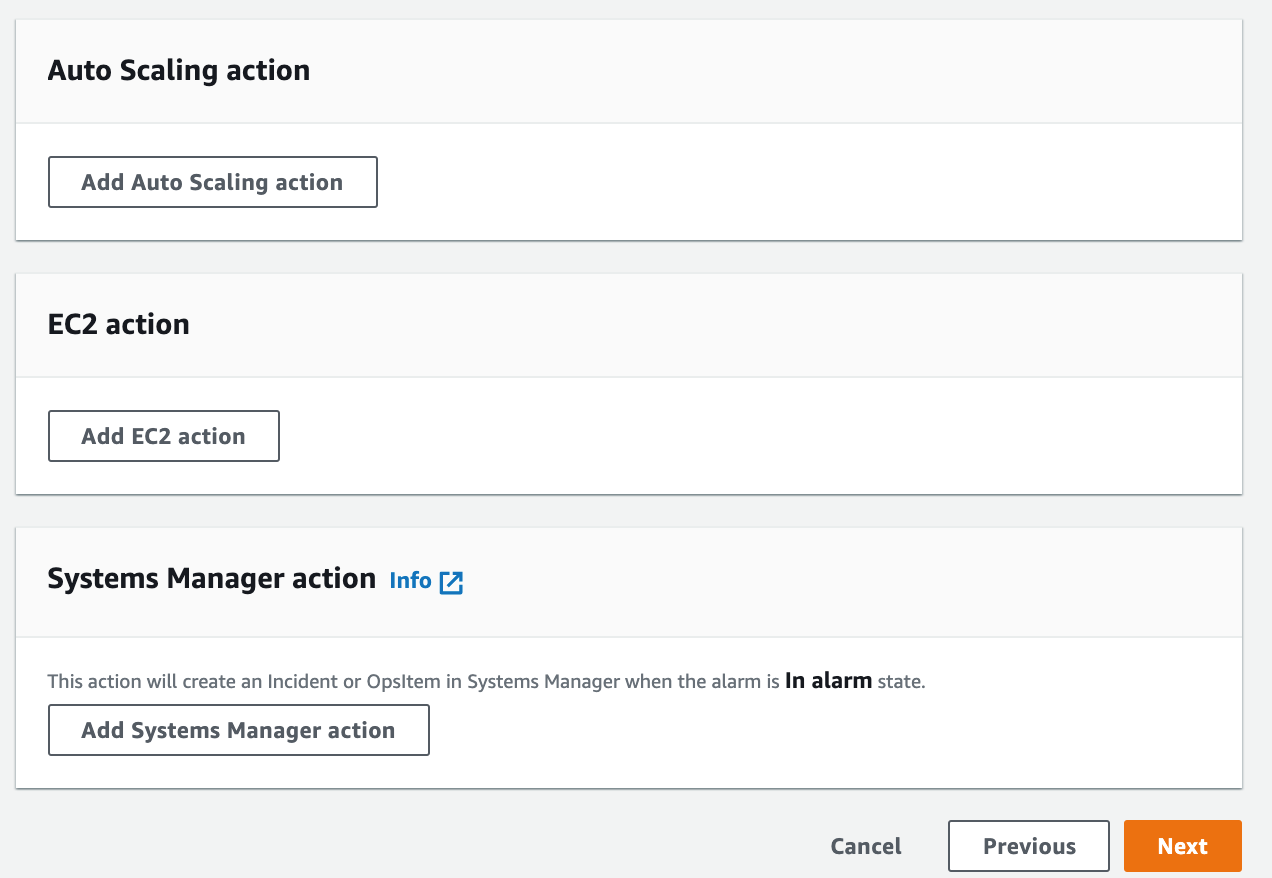Click the Systems Manager action heading
The image size is (1272, 878).
tap(211, 578)
